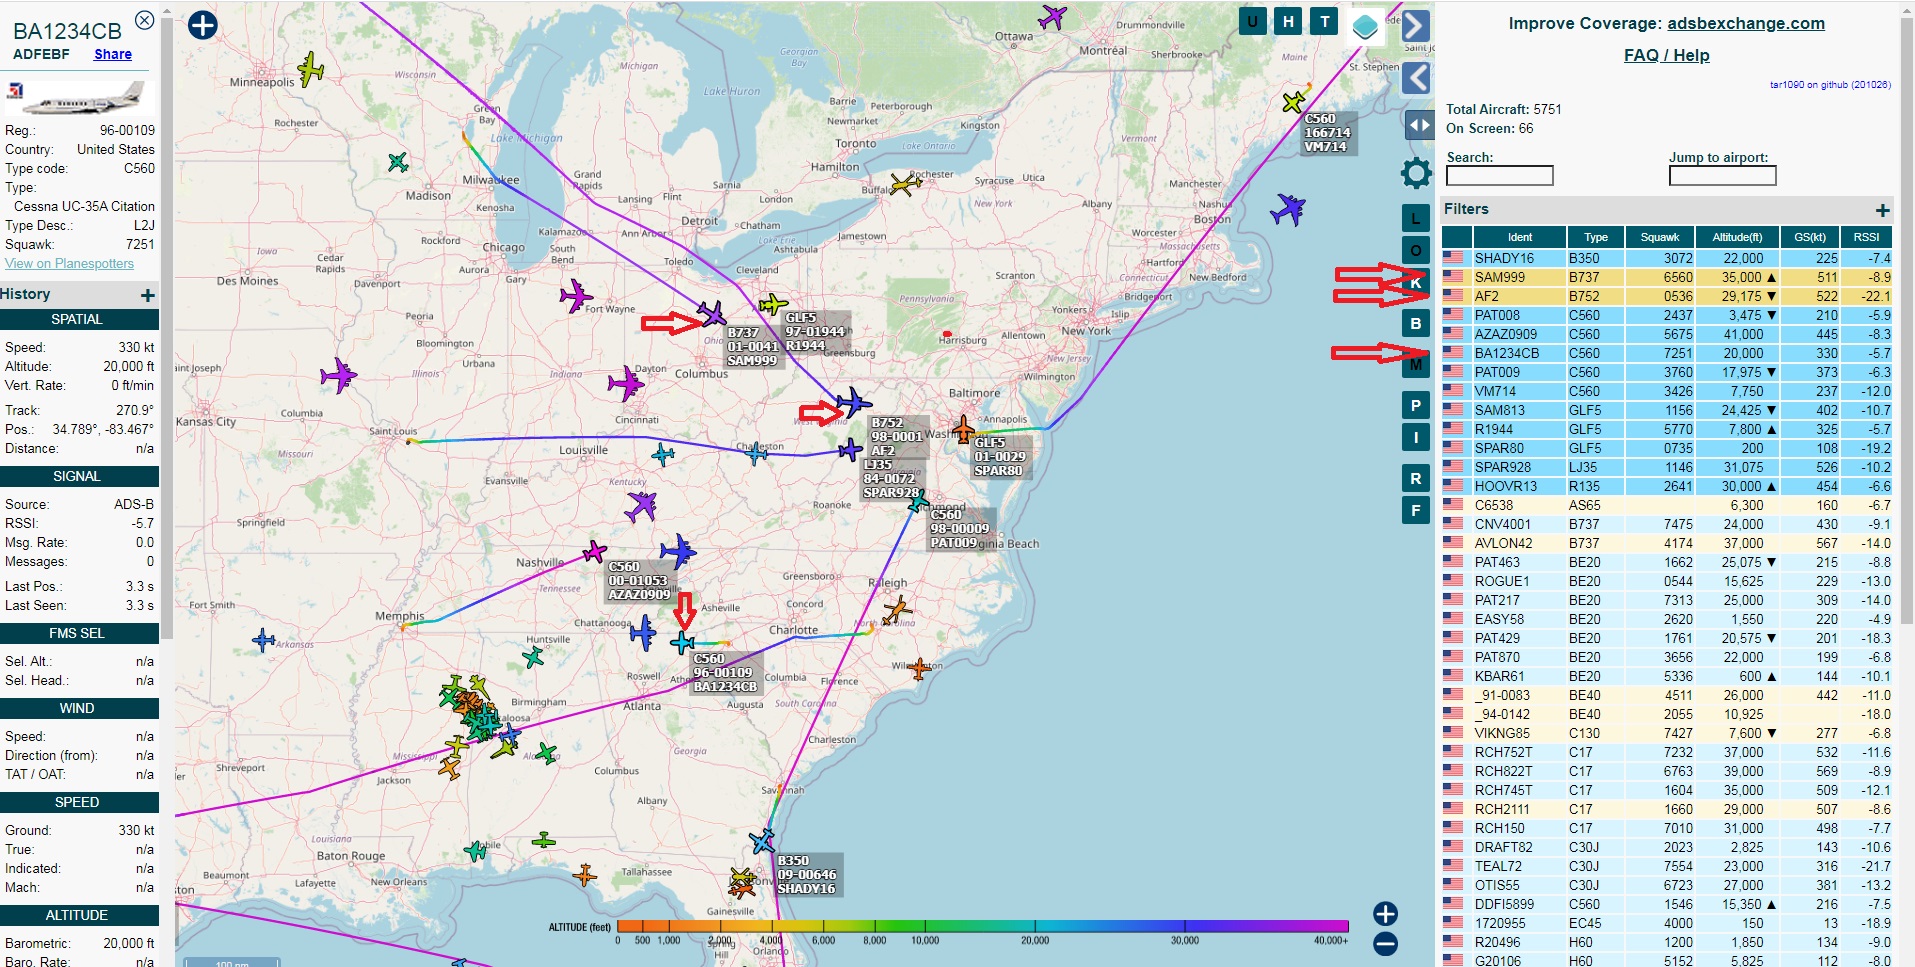Click the plus circle beside the info panel

(x=202, y=25)
